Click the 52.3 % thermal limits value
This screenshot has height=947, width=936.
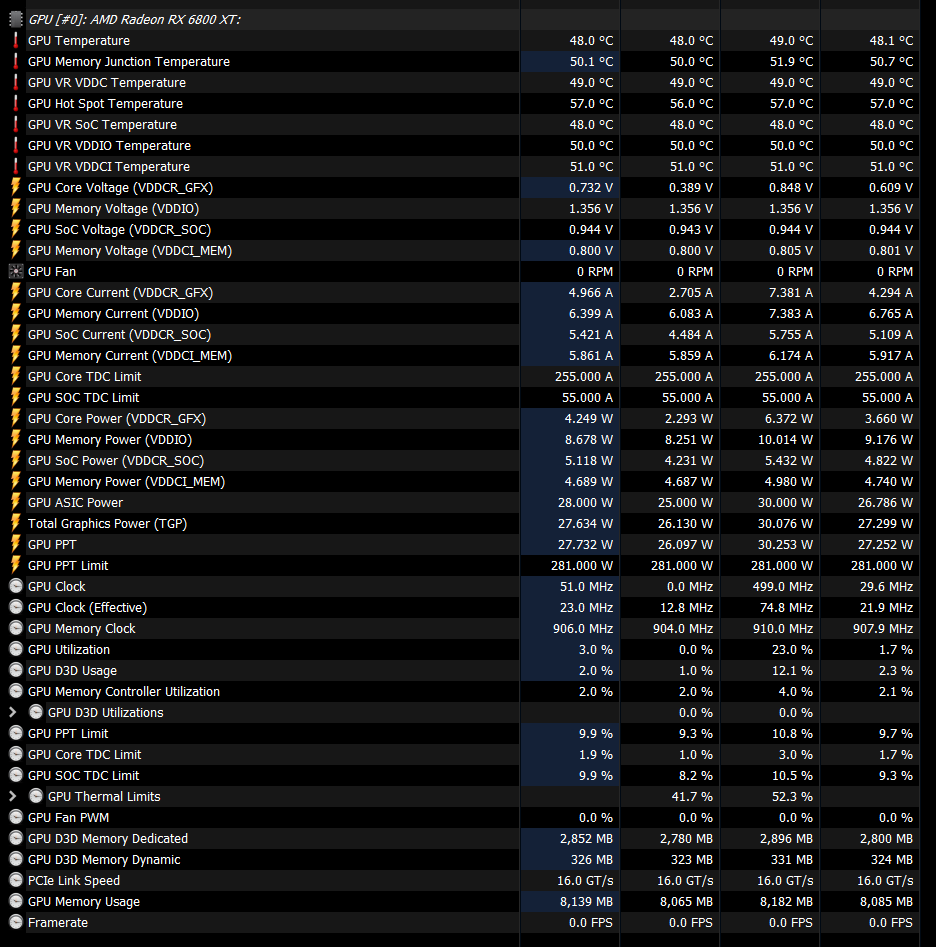point(792,797)
